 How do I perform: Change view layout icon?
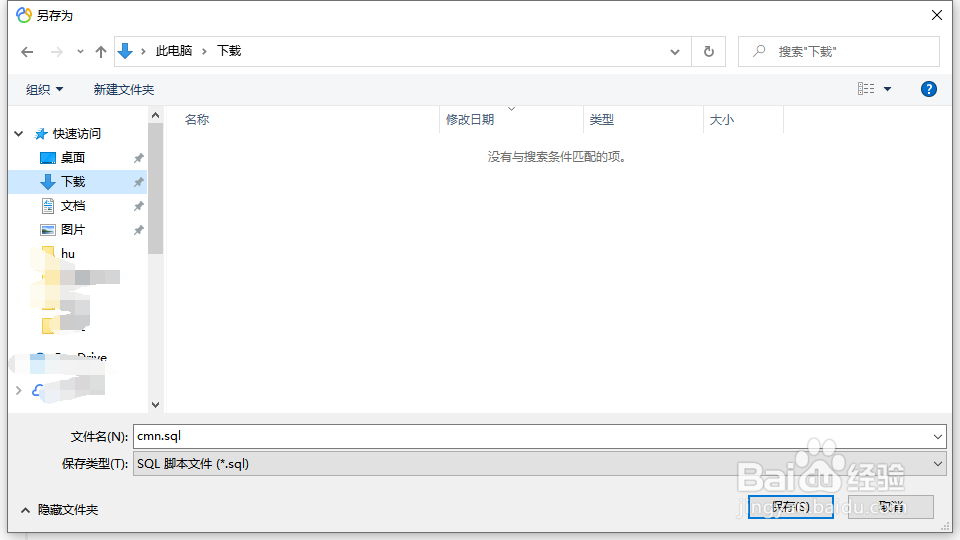pos(866,89)
